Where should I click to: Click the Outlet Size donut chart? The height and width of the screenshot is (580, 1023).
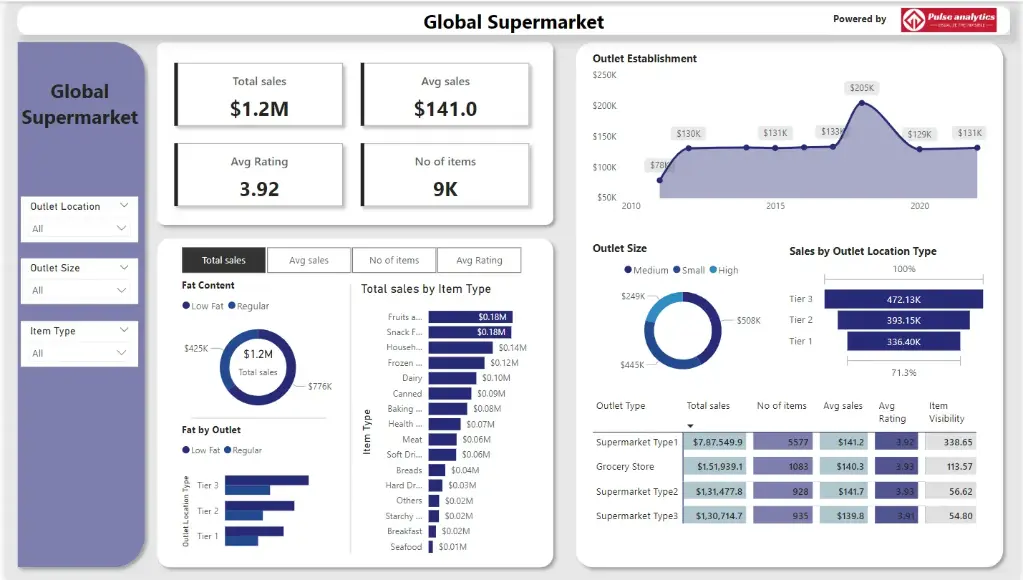click(x=683, y=331)
